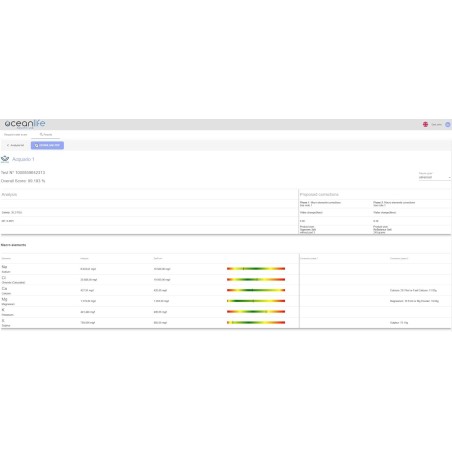The image size is (452, 452).
Task: Switch to the first tab left of Results
Action: click(x=16, y=134)
